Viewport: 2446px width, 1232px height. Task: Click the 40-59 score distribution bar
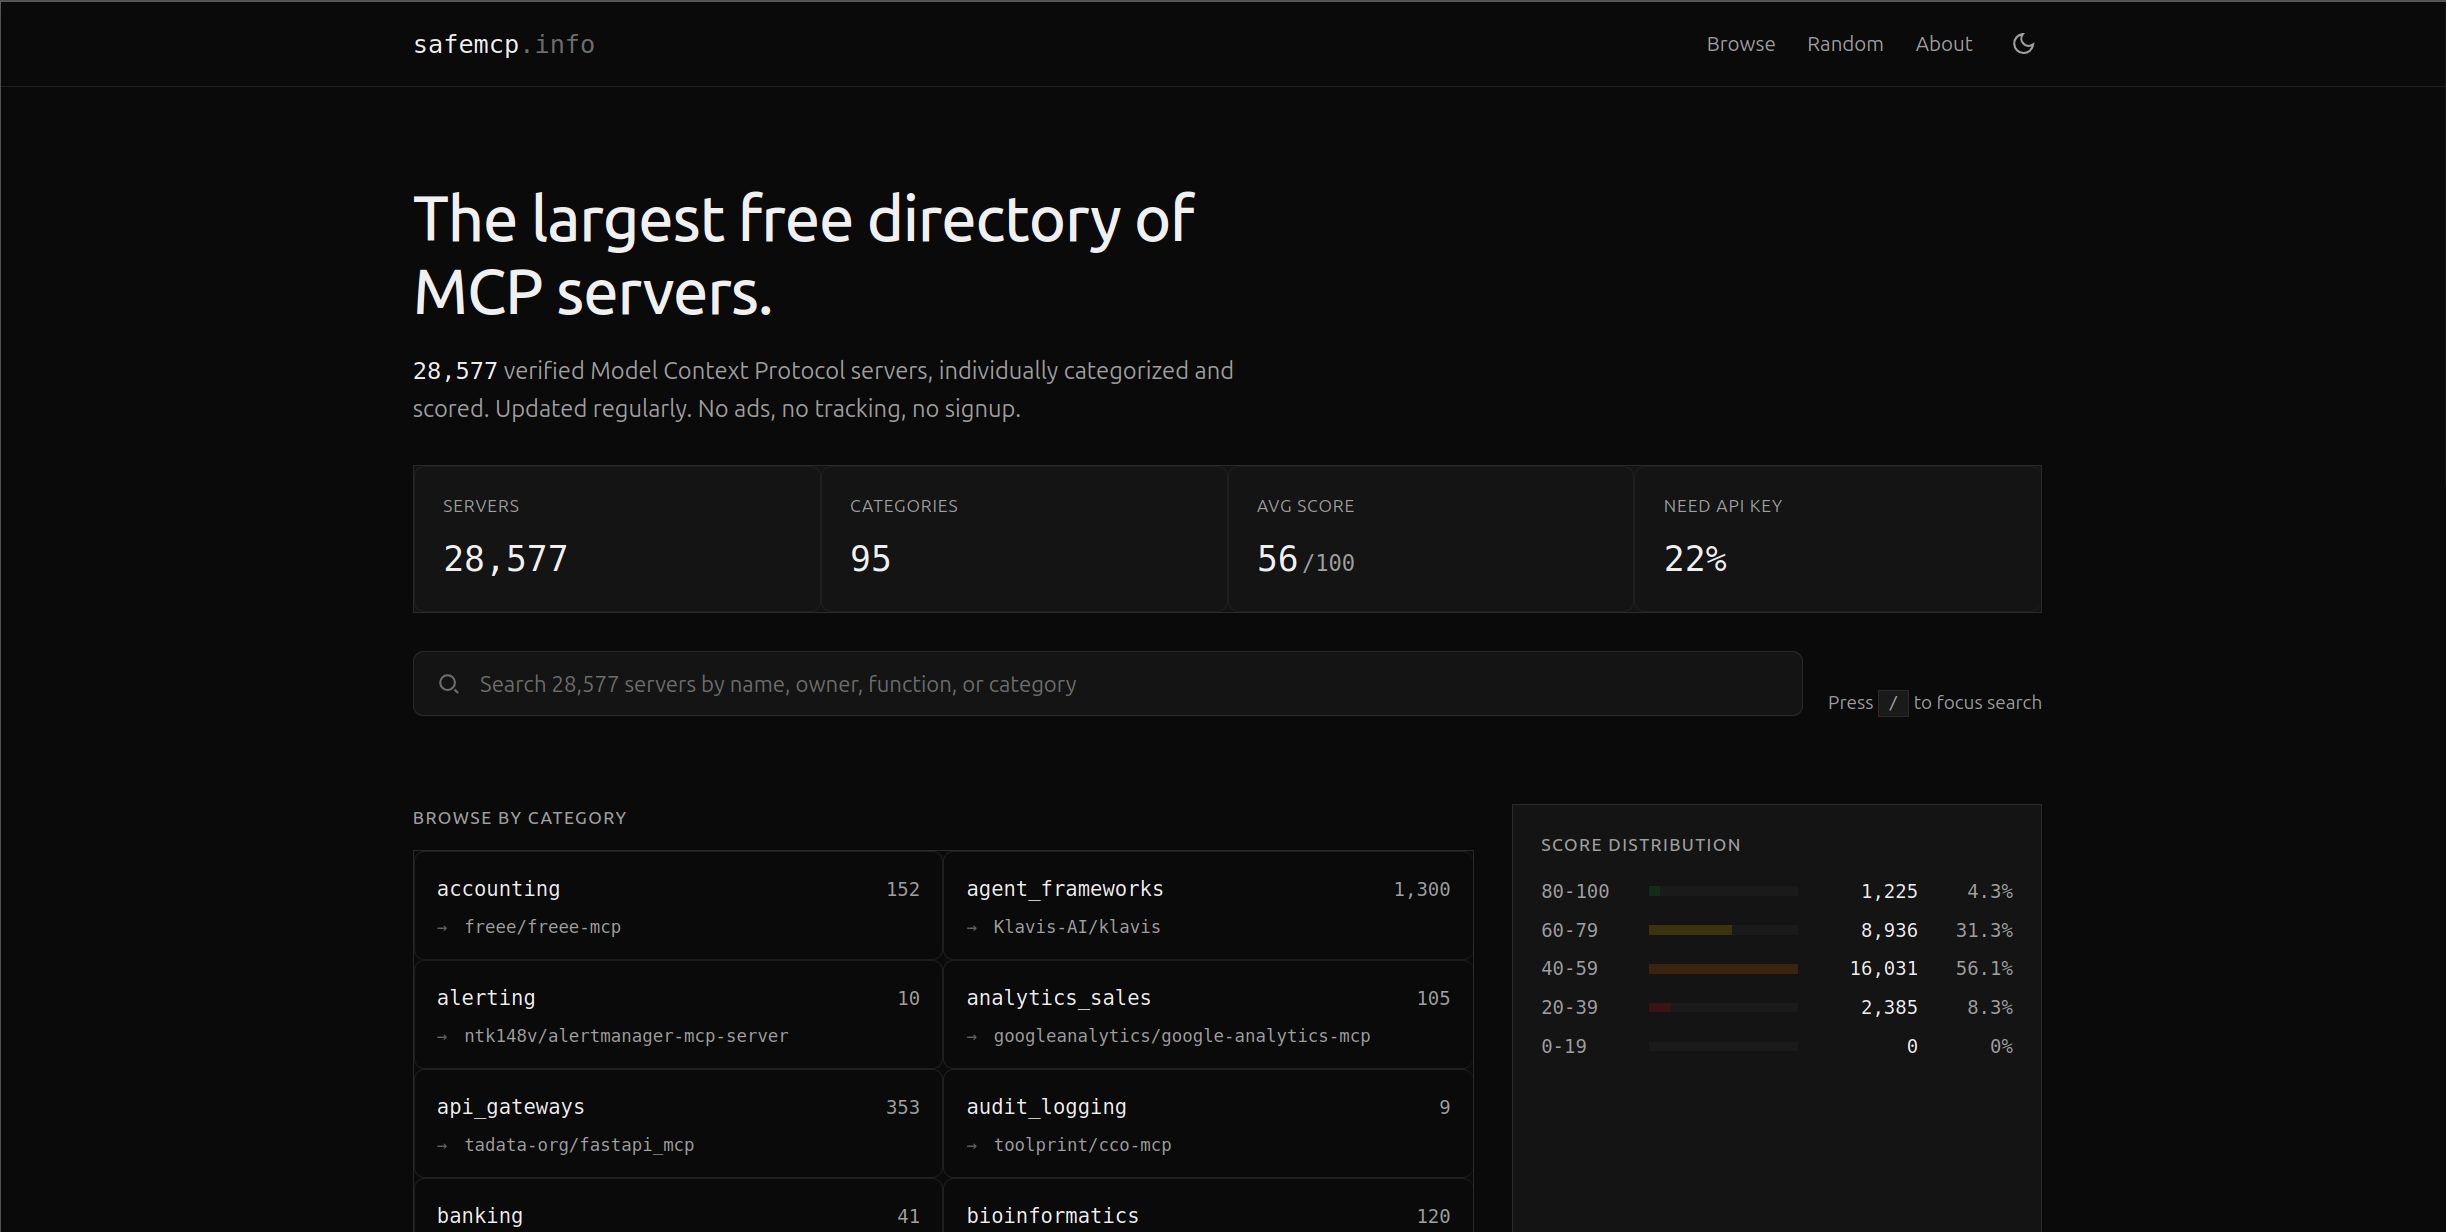point(1723,968)
